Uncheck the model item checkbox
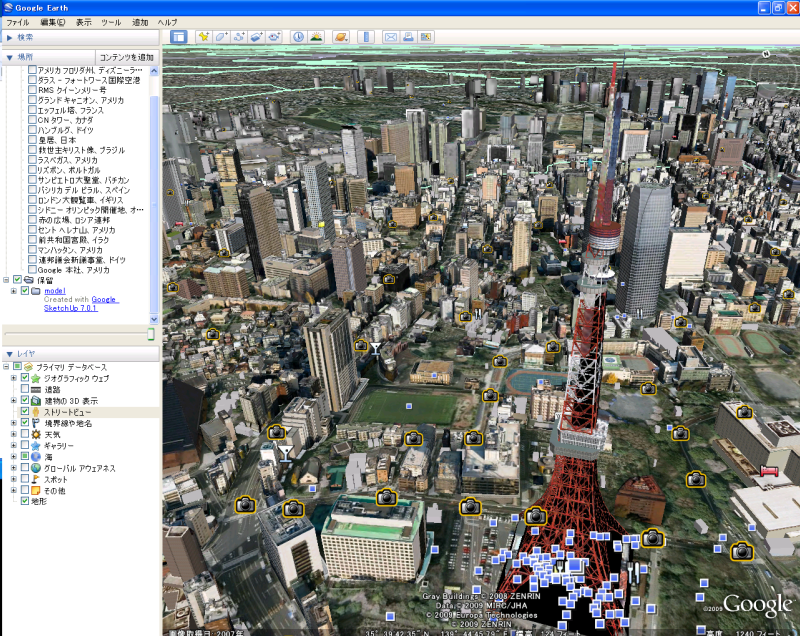Viewport: 800px width, 636px height. click(24, 291)
